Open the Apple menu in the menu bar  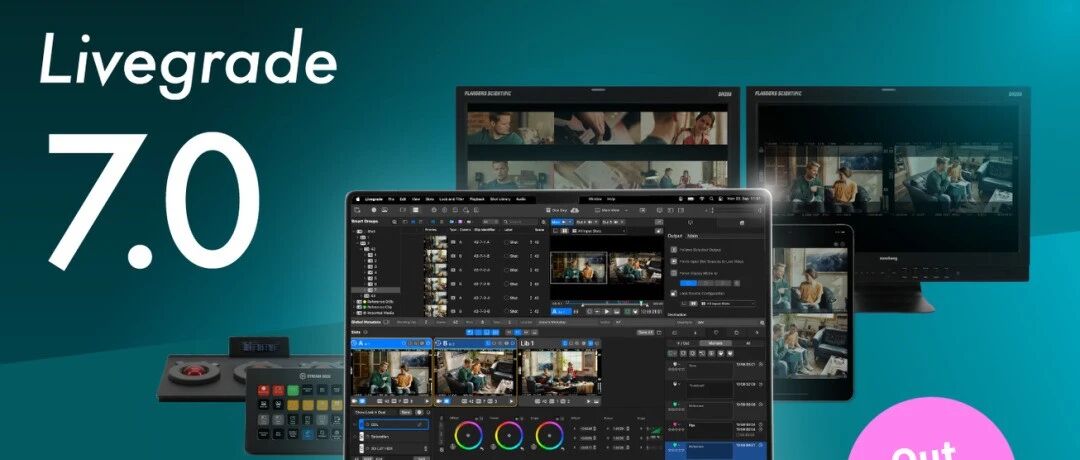357,199
